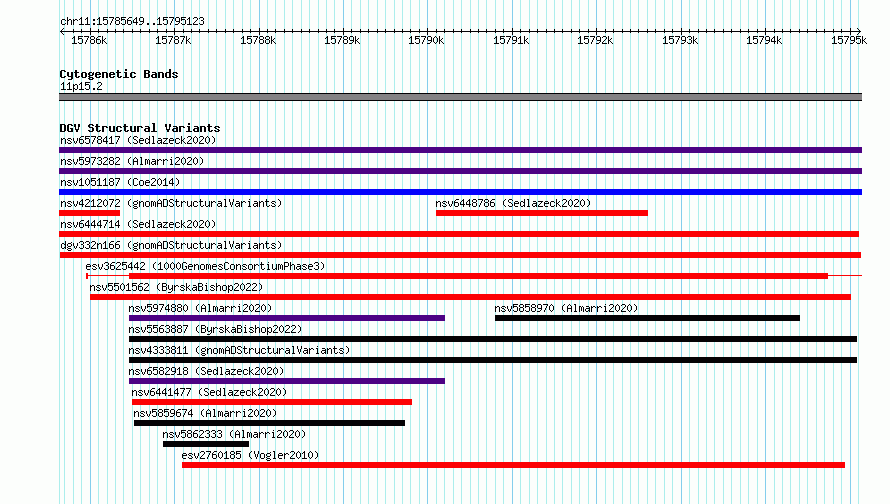Click the 15794k ruler position
Image resolution: width=890 pixels, height=504 pixels.
click(764, 40)
